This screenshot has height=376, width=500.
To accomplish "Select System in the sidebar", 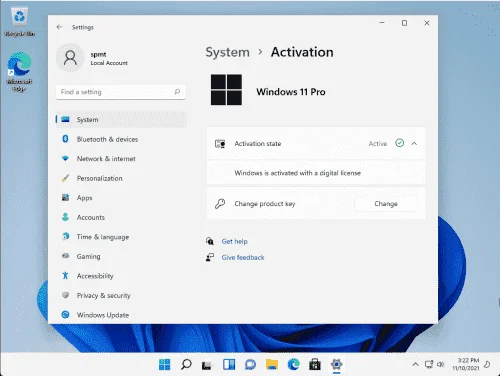I will [121, 119].
